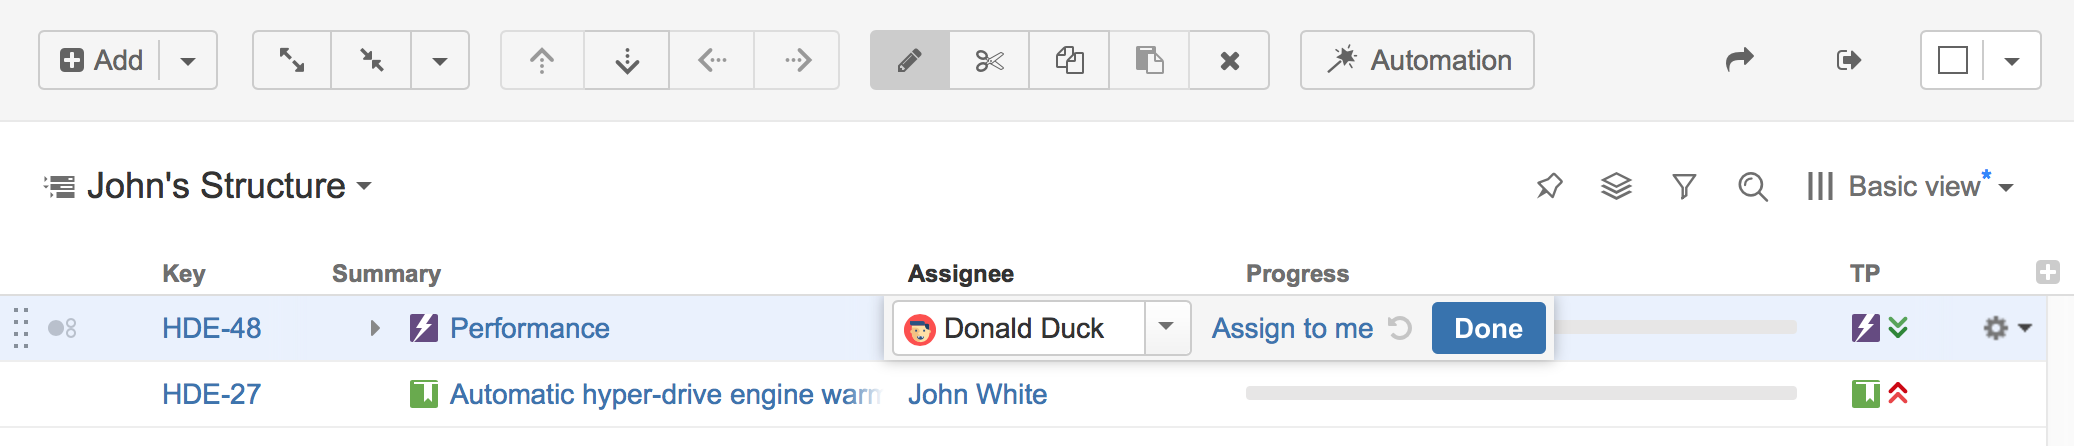Image resolution: width=2074 pixels, height=446 pixels.
Task: Toggle the layout panel square button
Action: tap(1952, 60)
